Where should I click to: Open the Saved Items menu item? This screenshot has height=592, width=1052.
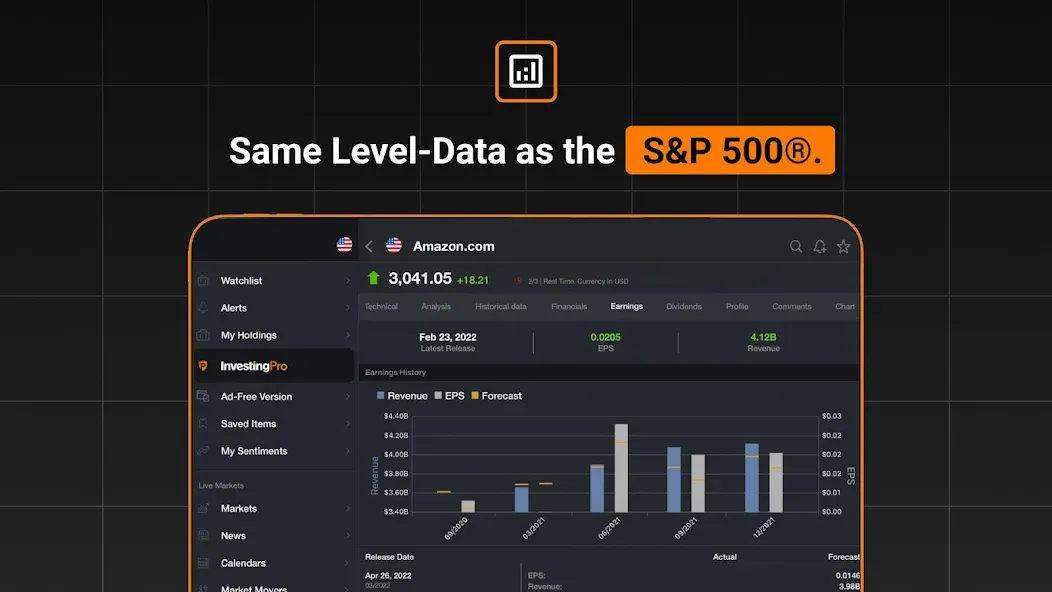point(274,424)
